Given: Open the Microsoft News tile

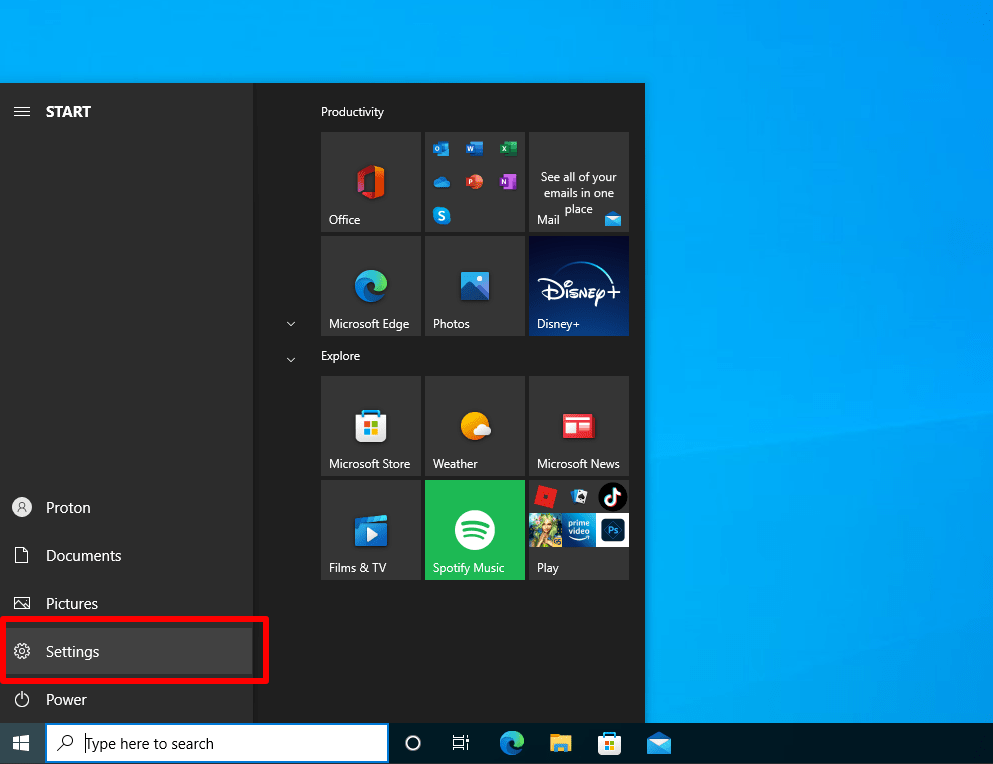Looking at the screenshot, I should tap(579, 426).
